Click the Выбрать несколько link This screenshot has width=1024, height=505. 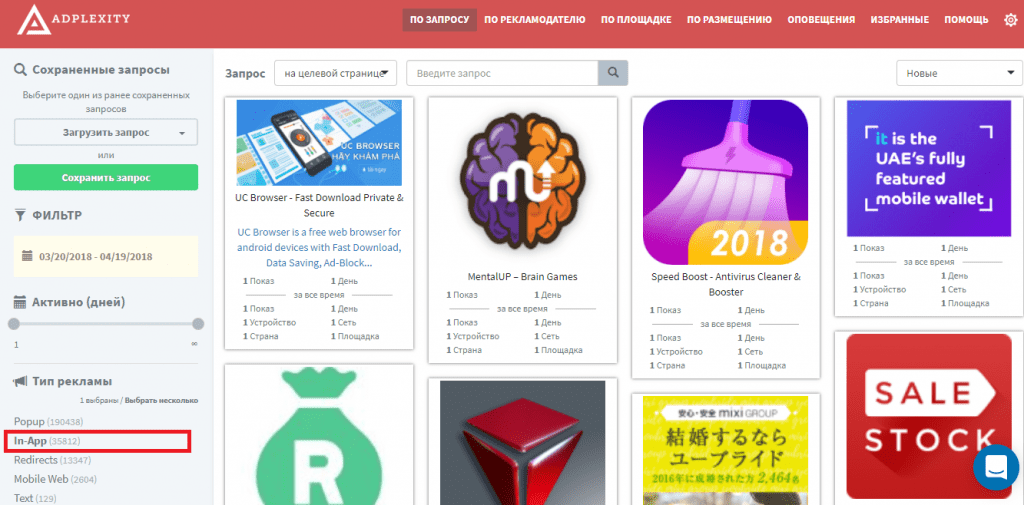161,400
